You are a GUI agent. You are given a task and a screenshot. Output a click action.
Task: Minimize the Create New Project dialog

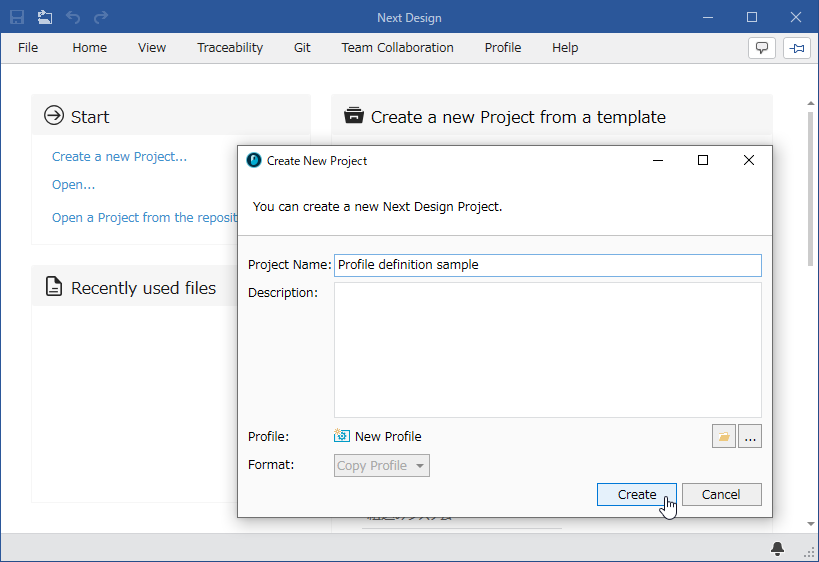[x=658, y=160]
